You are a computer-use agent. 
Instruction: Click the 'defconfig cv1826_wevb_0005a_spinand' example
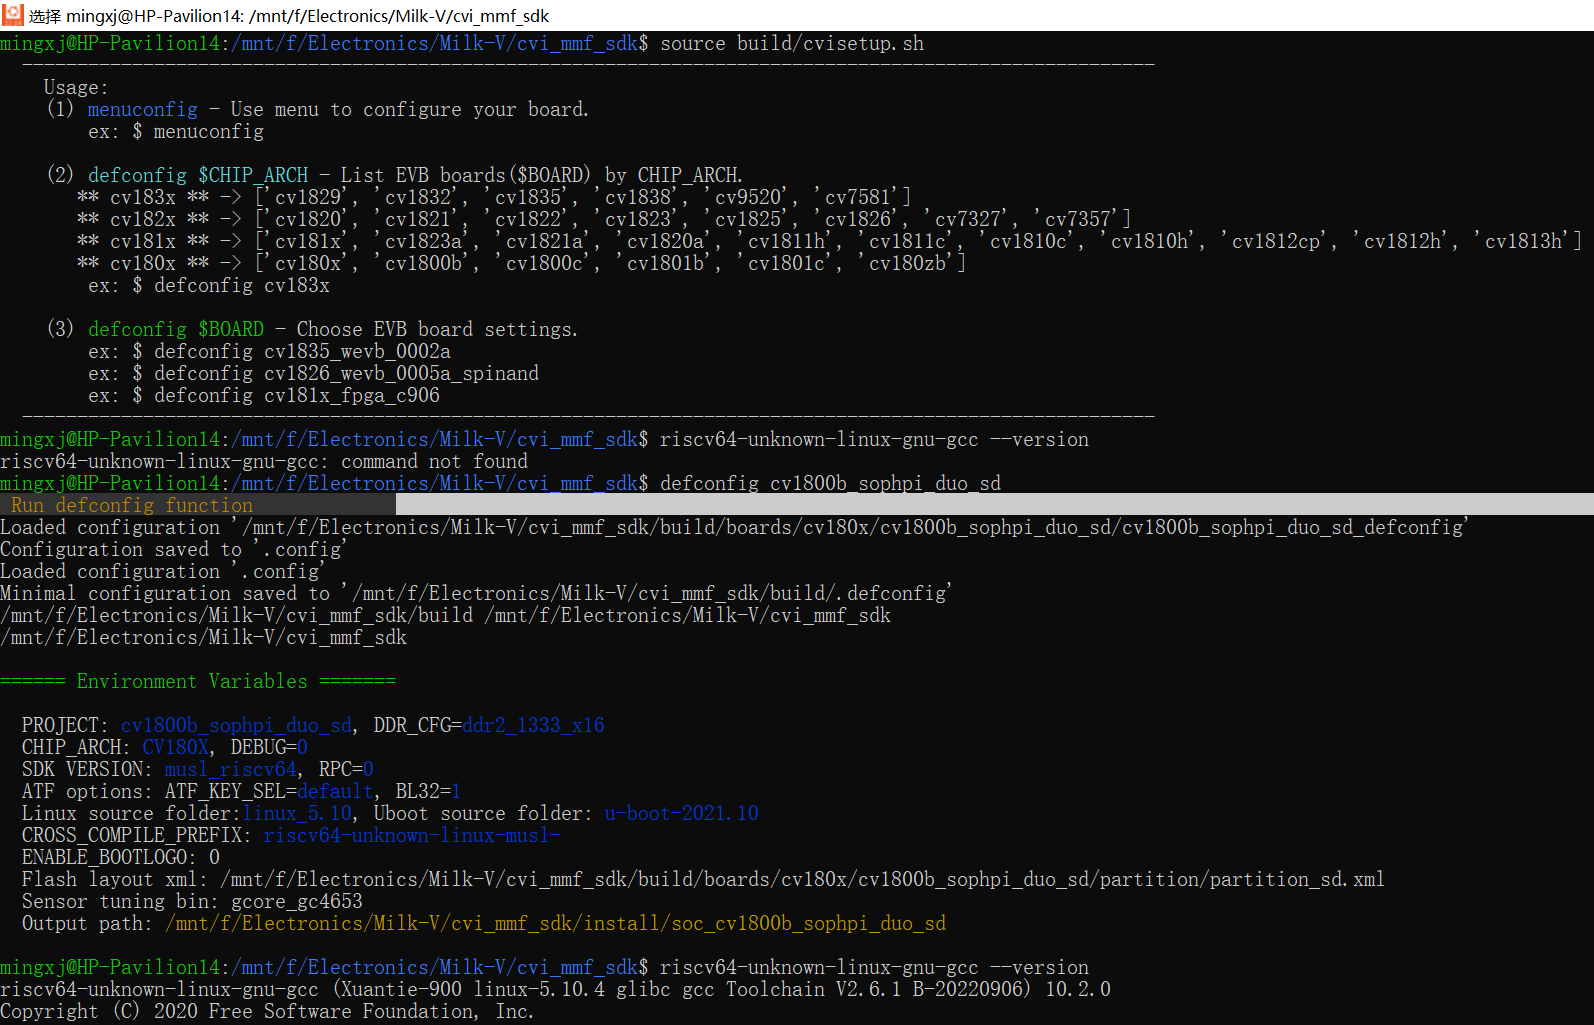click(x=346, y=374)
